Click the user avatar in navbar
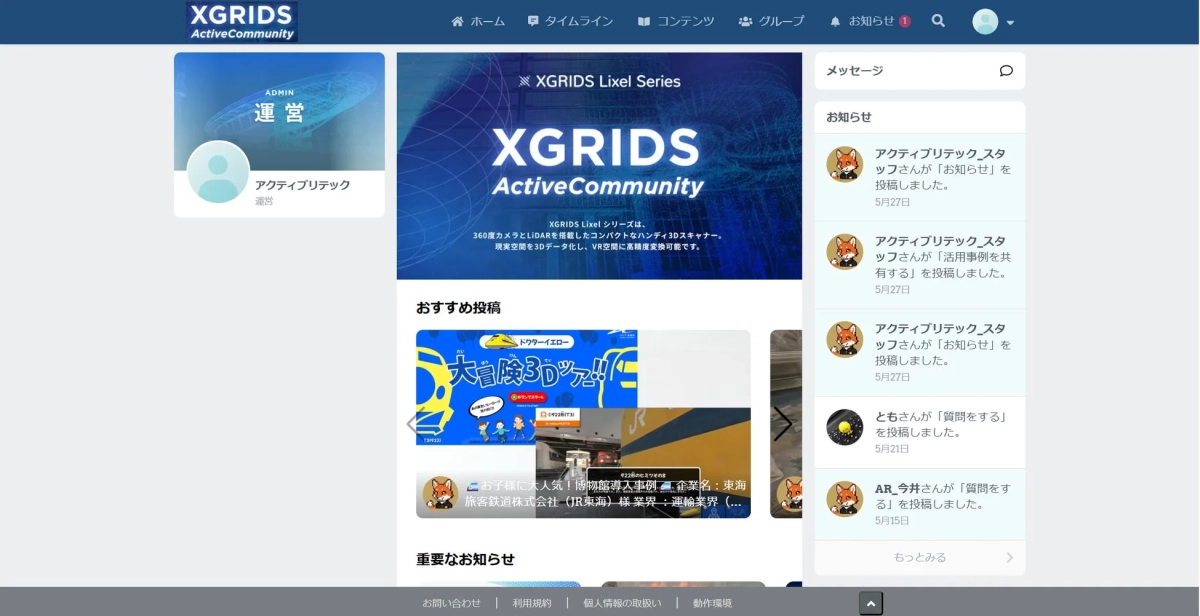 point(985,22)
